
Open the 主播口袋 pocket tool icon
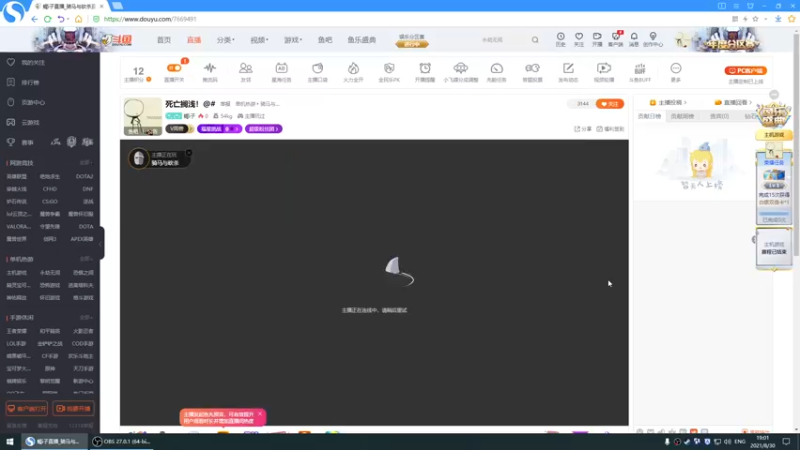pos(317,72)
